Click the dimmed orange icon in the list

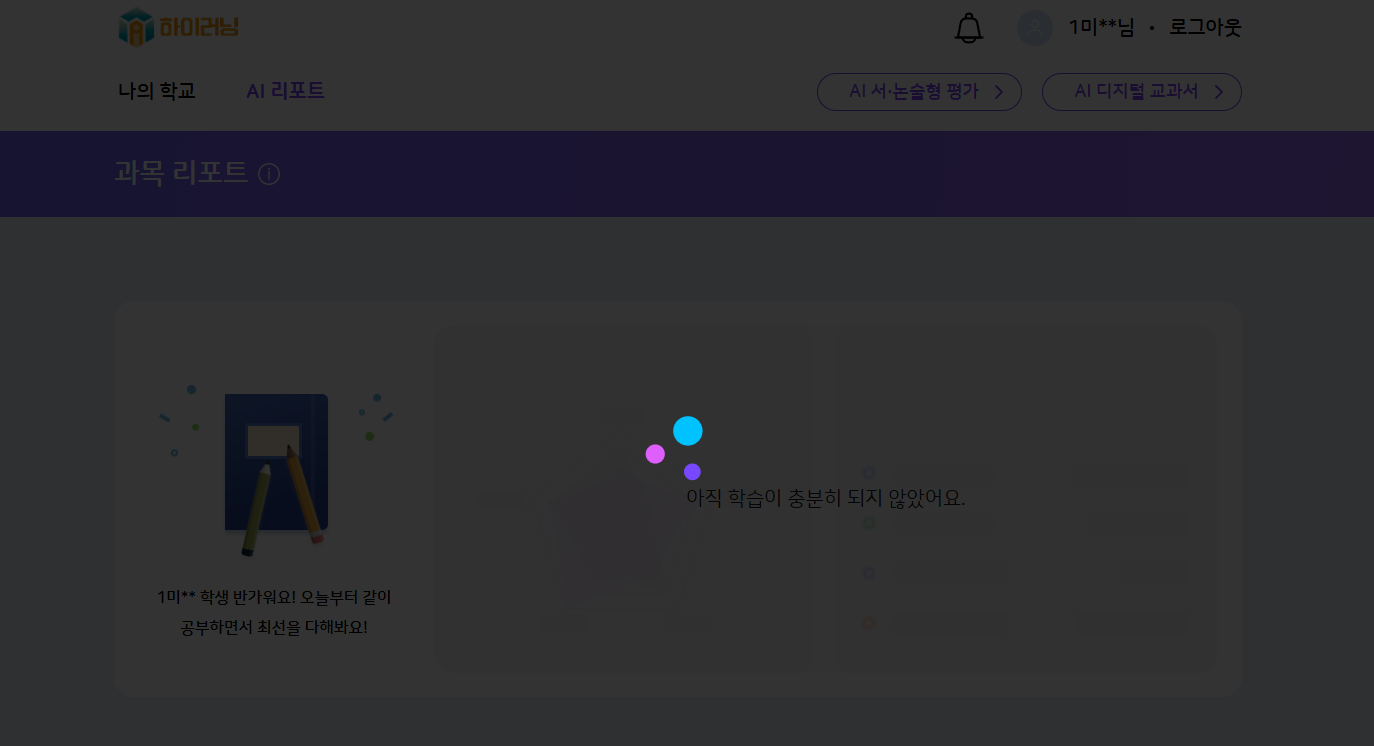[869, 623]
